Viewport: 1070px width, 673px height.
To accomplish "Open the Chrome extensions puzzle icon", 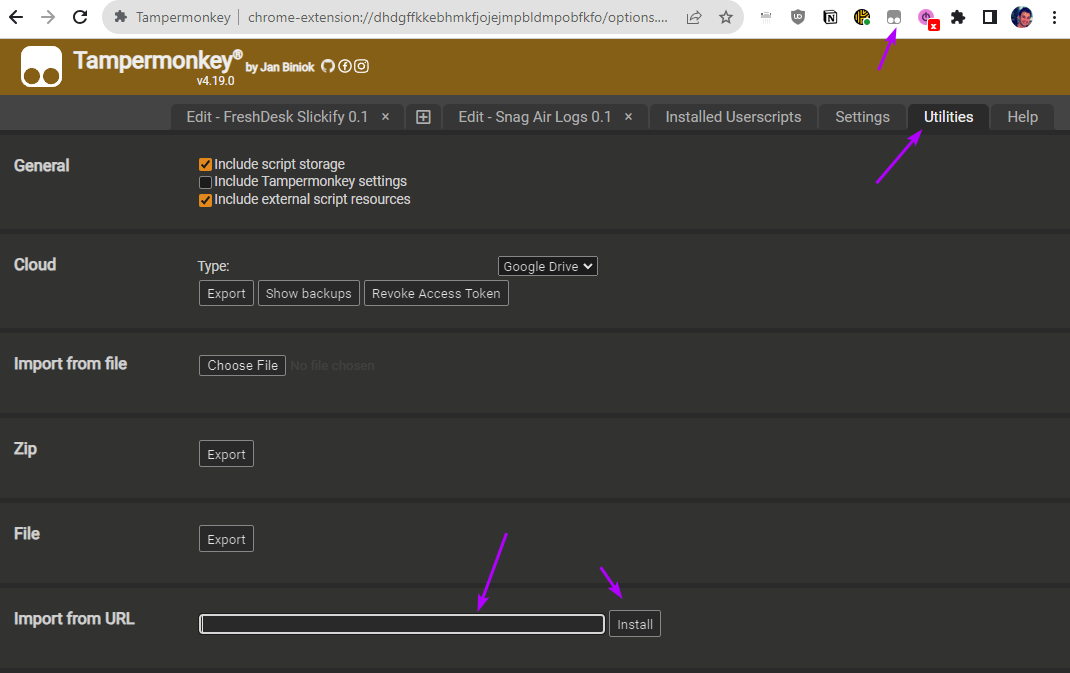I will point(958,17).
